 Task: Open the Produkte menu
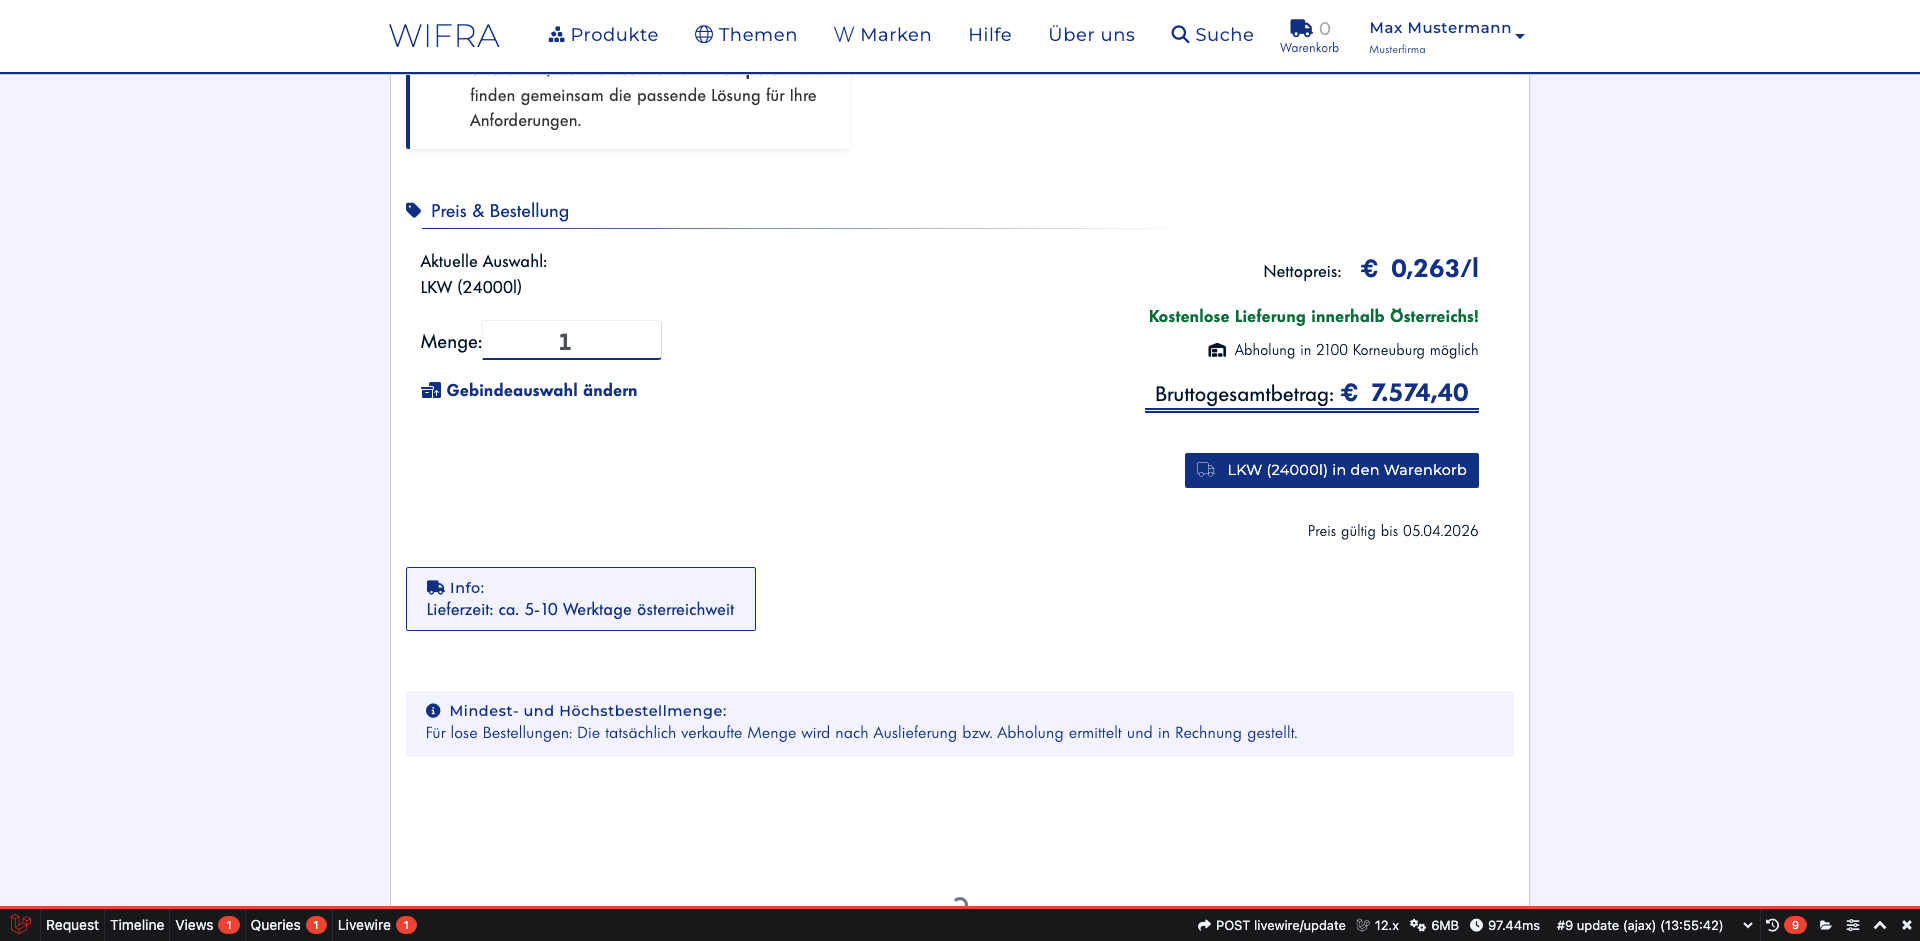603,35
